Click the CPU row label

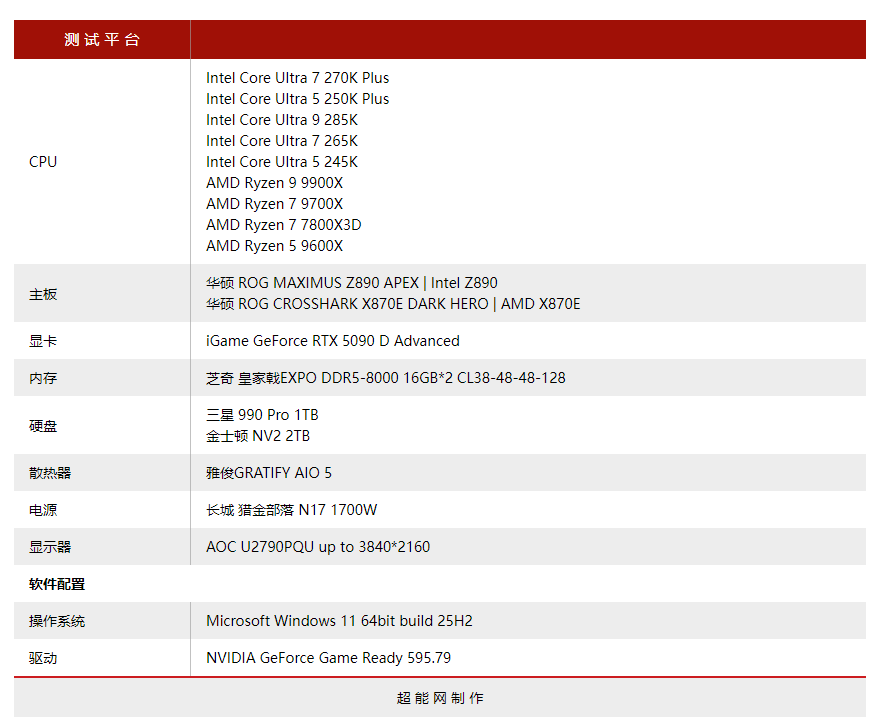[x=43, y=162]
